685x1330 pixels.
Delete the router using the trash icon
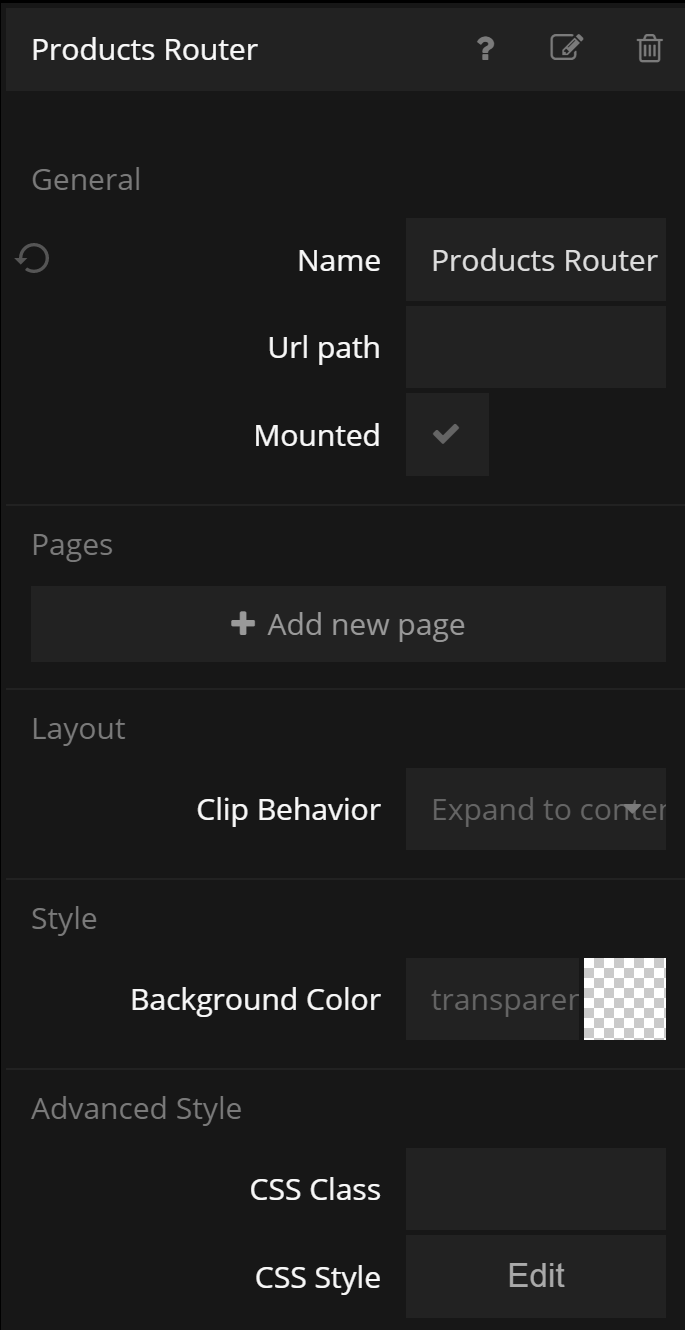649,49
